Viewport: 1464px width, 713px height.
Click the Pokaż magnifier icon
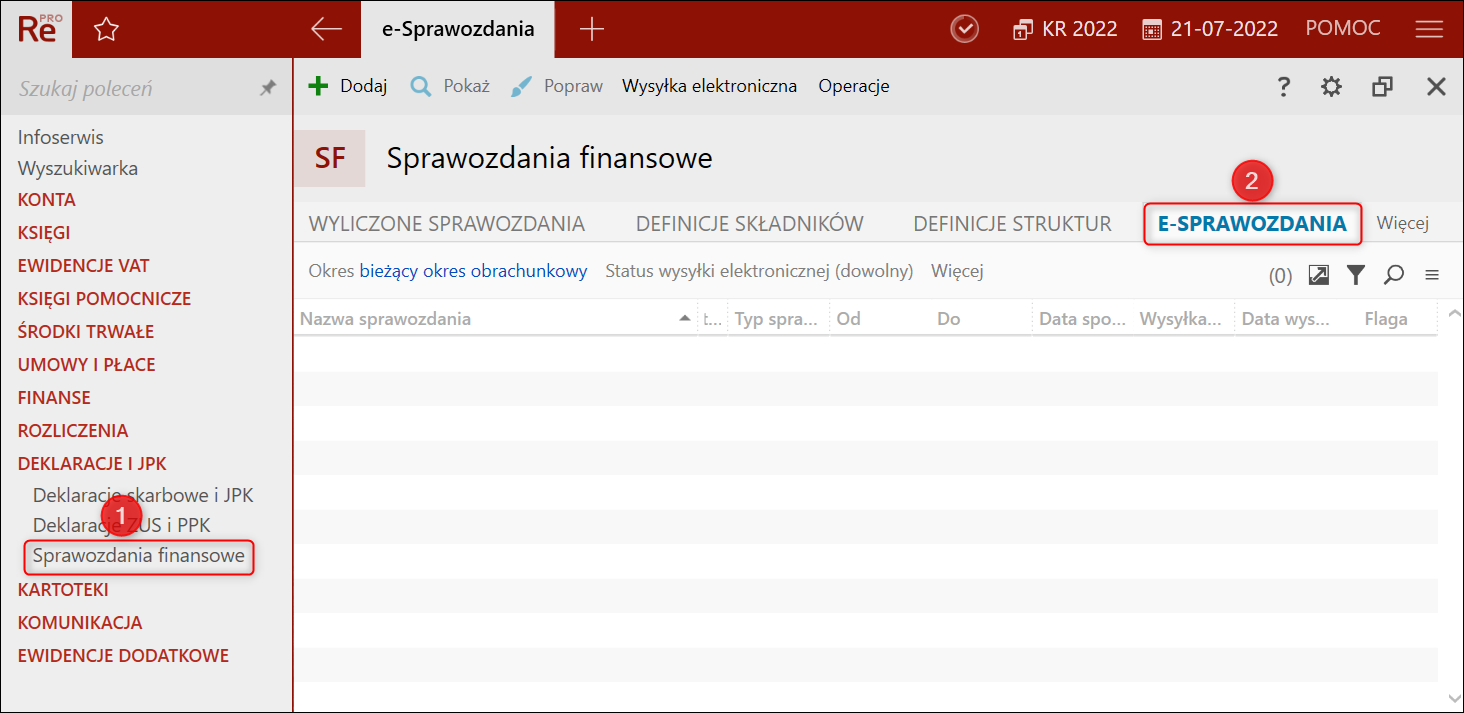[421, 86]
